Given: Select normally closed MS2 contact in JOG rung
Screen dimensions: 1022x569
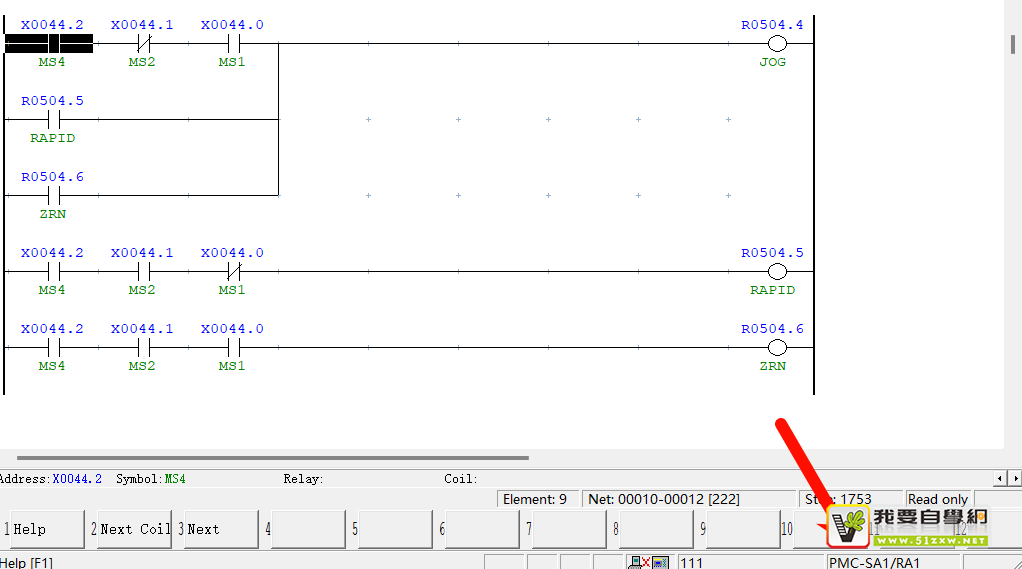Looking at the screenshot, I should [x=142, y=43].
